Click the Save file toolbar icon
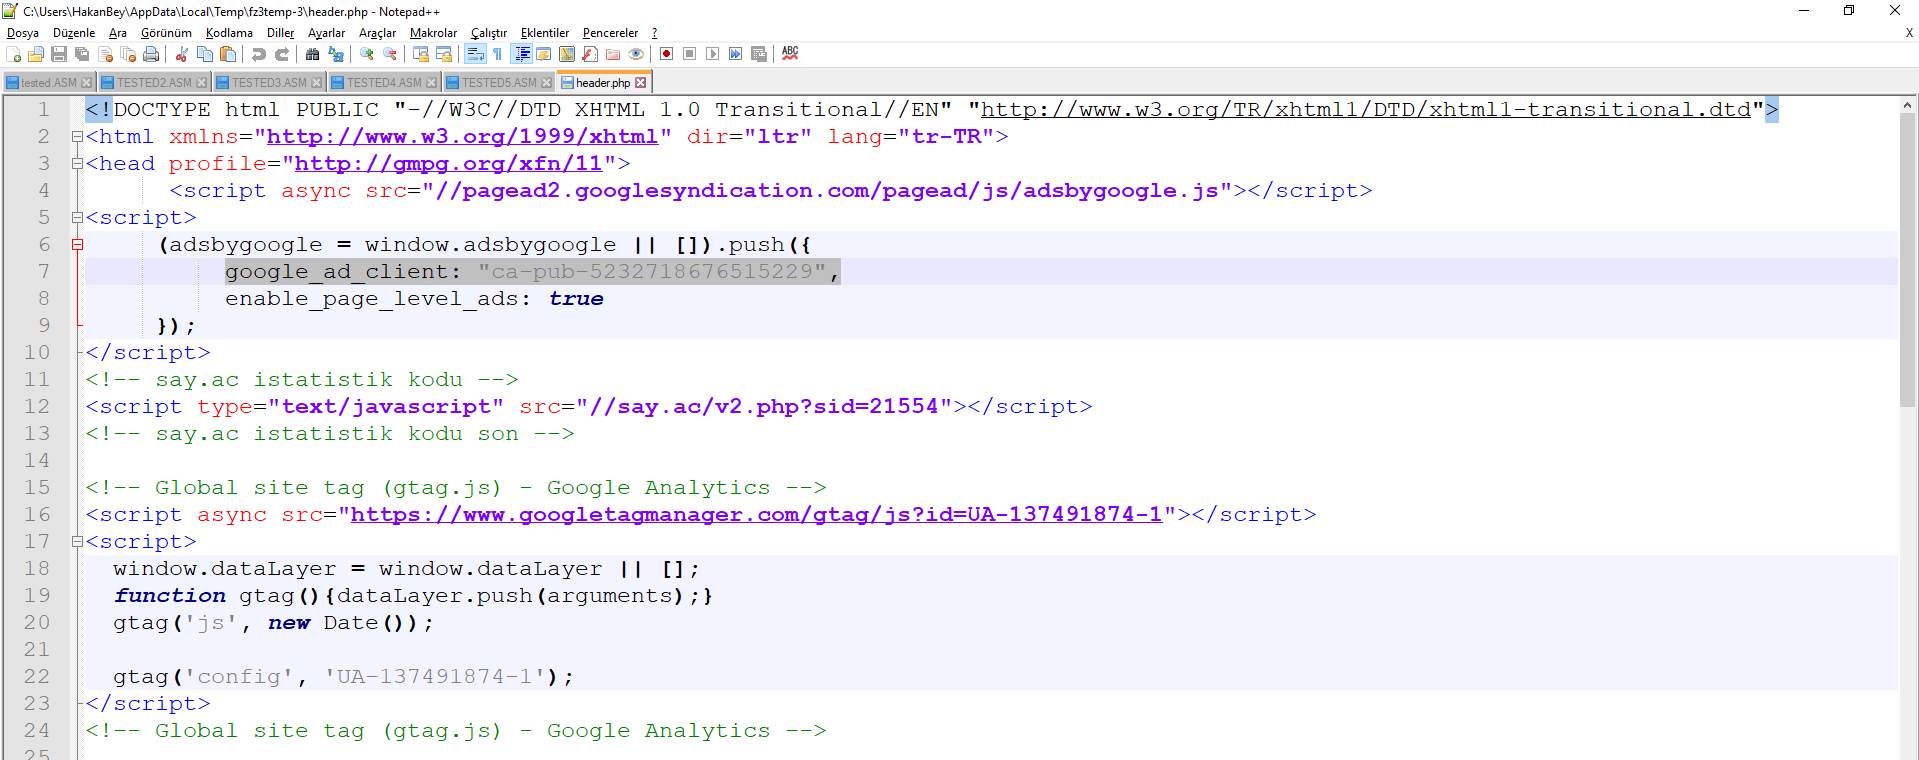Image resolution: width=1919 pixels, height=760 pixels. coord(59,54)
